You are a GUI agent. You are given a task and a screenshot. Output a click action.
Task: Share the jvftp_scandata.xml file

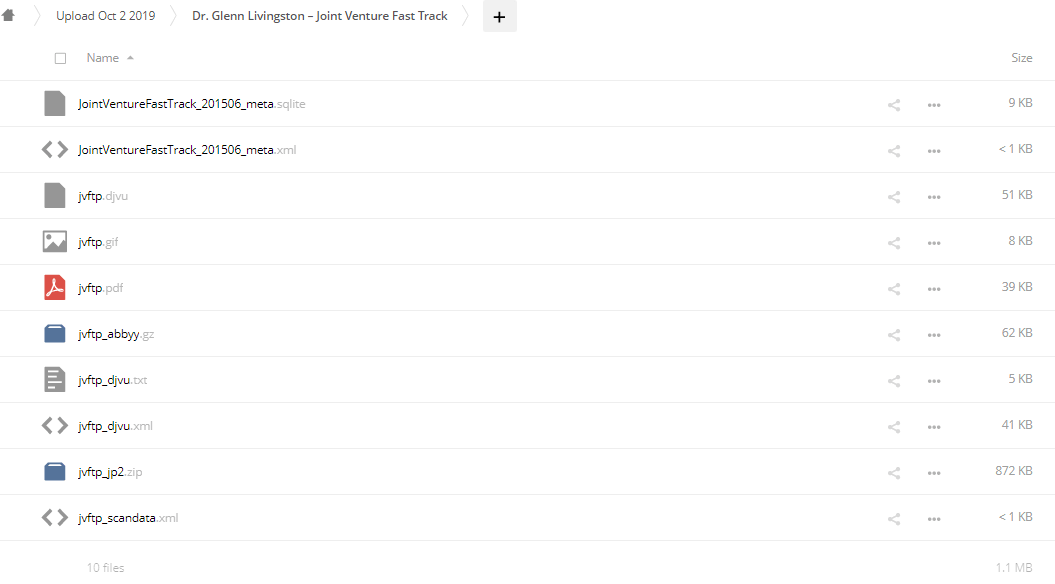[894, 519]
